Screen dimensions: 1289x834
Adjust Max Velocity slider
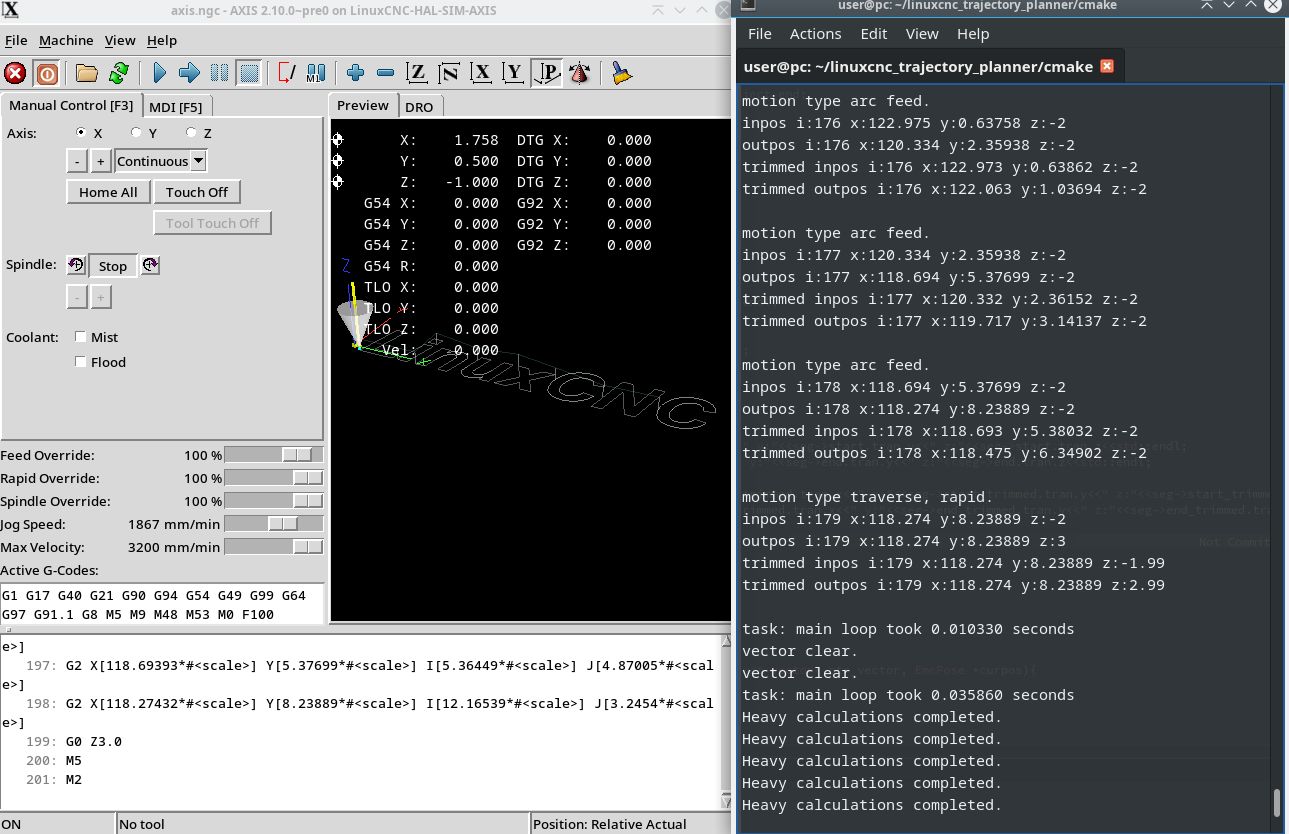tap(274, 547)
